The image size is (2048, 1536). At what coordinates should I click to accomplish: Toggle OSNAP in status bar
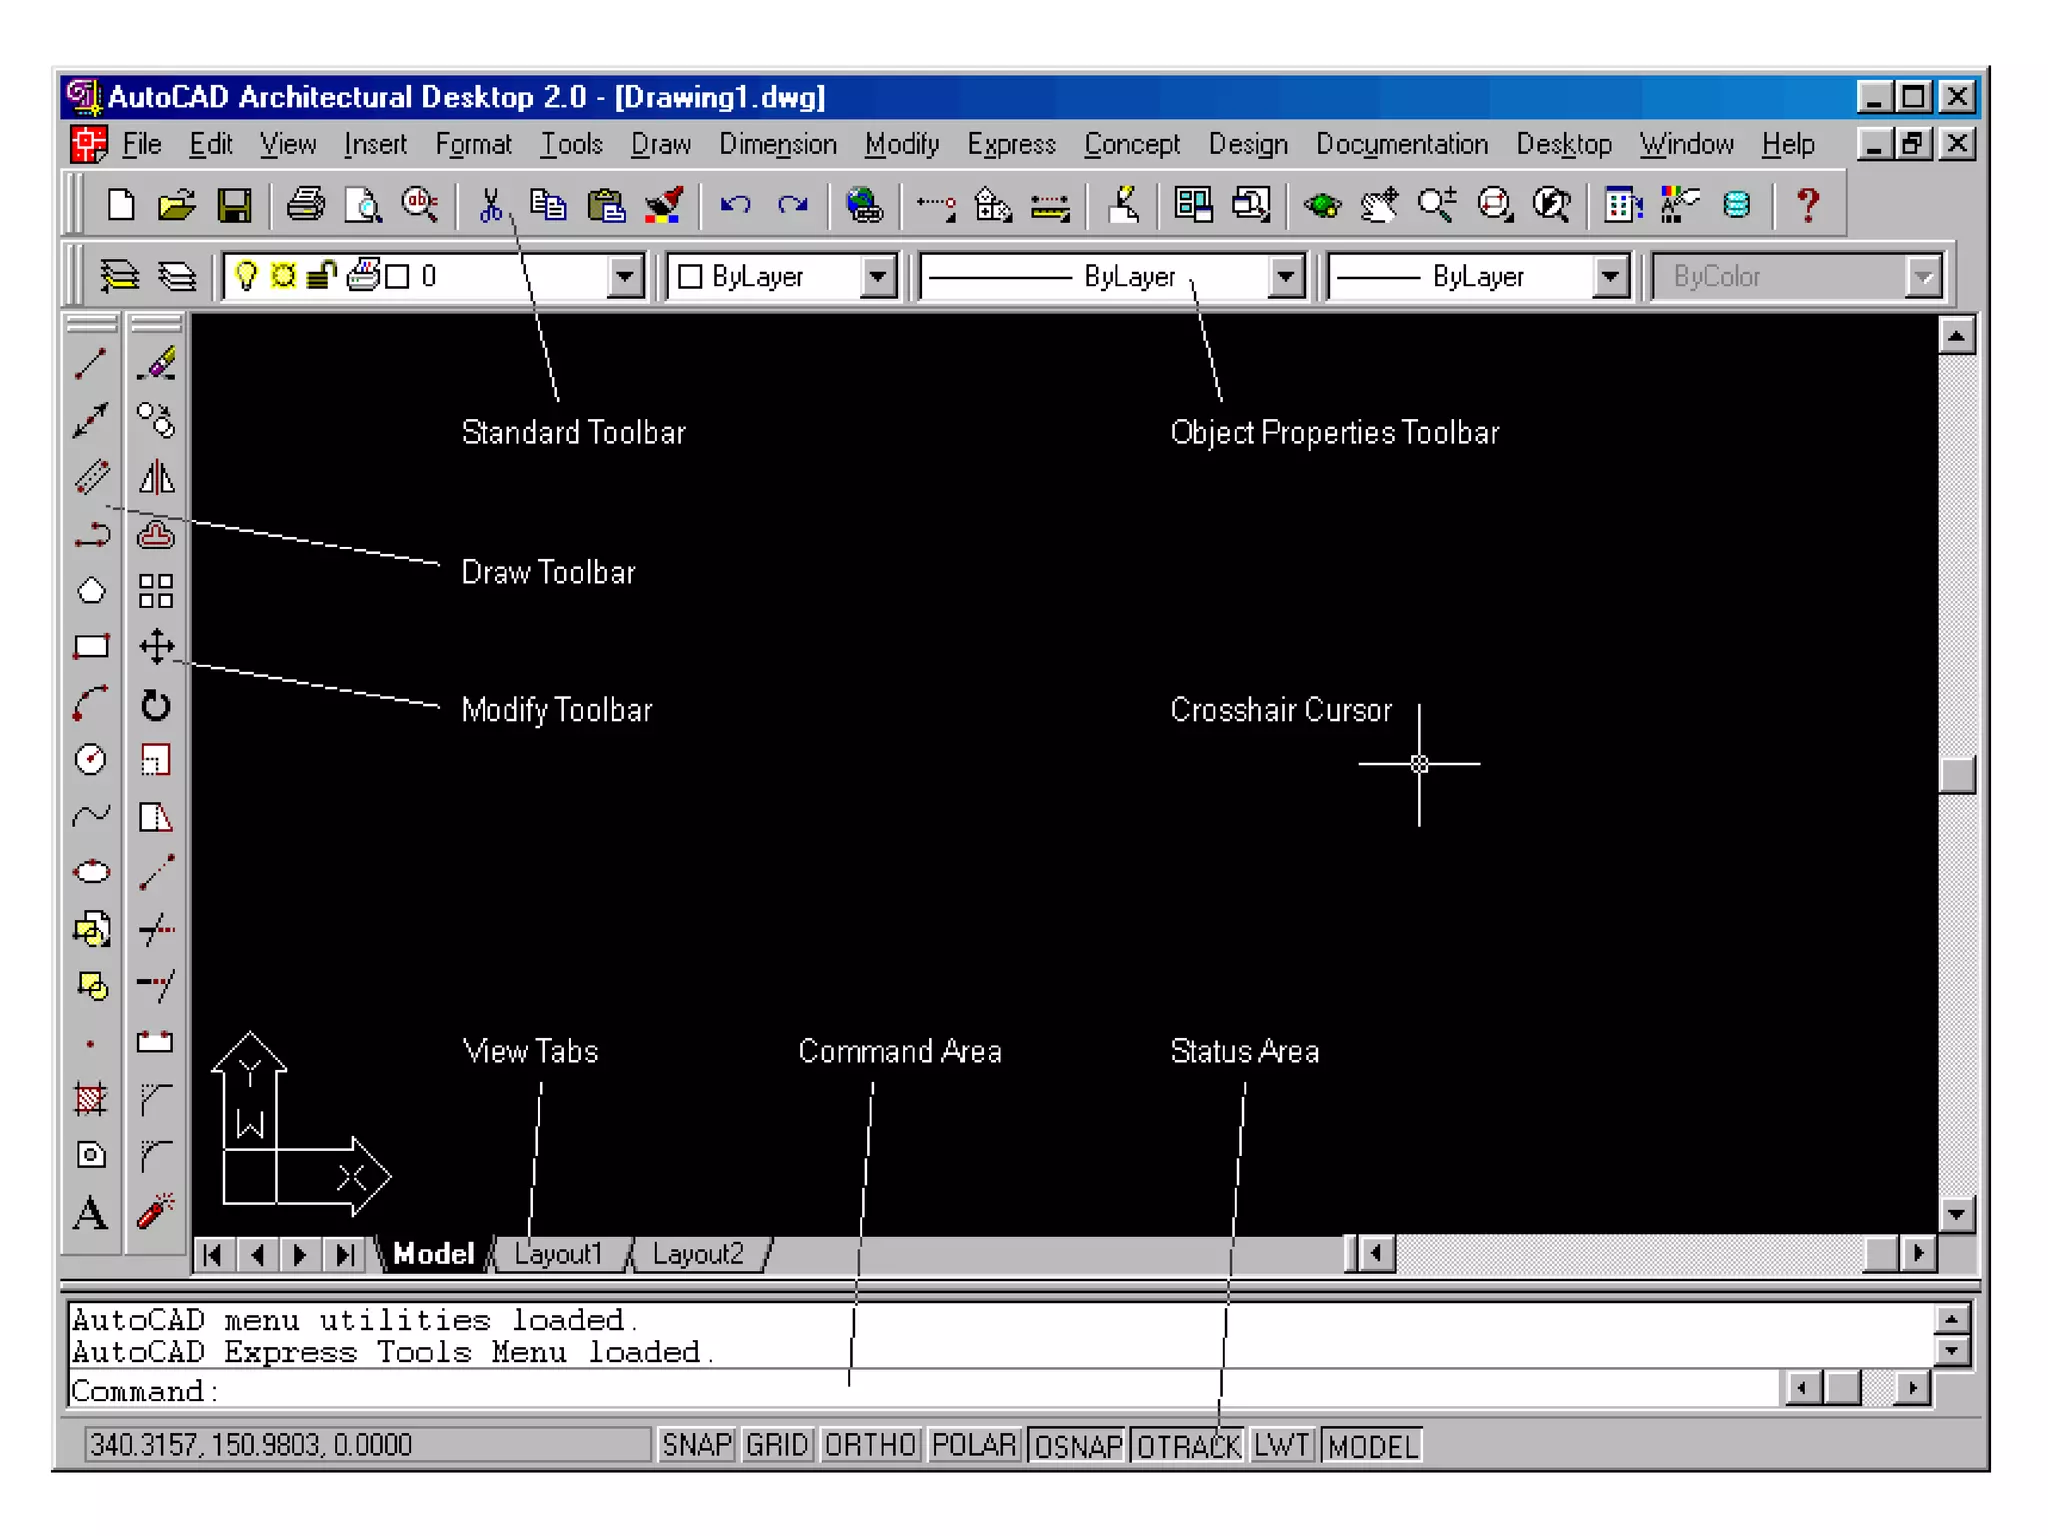tap(1078, 1445)
